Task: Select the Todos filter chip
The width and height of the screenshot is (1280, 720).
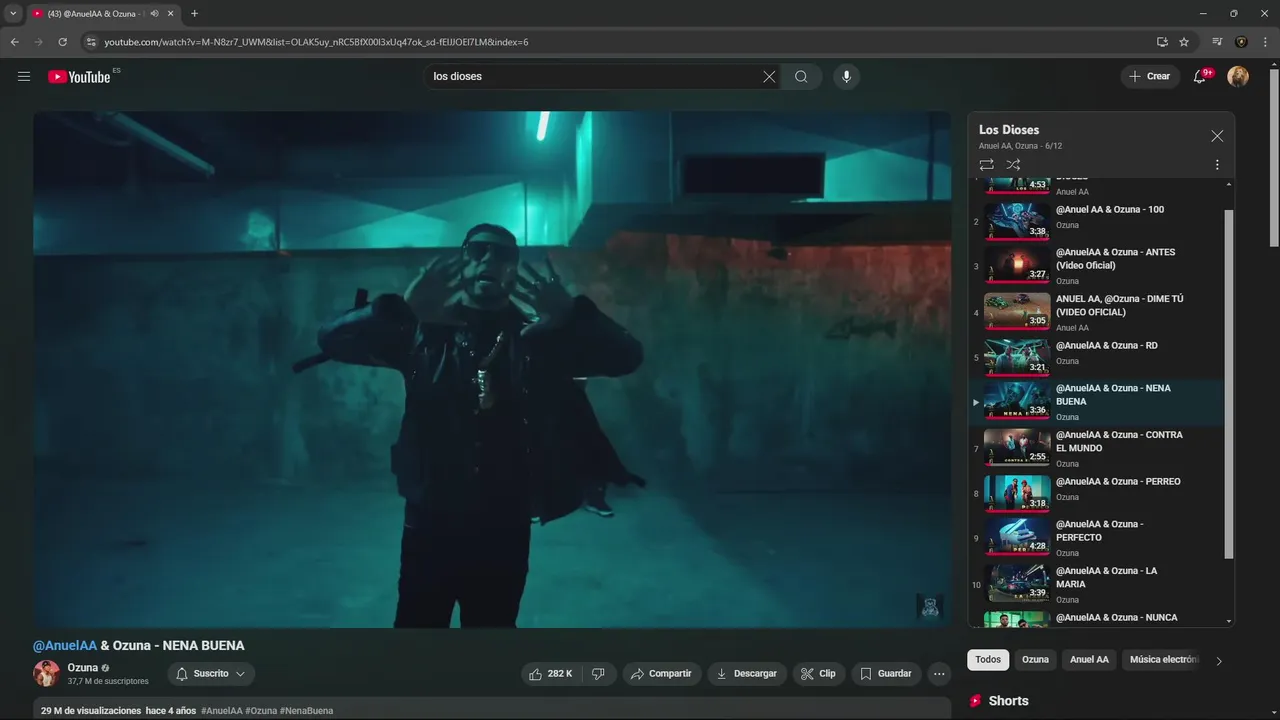Action: click(988, 660)
